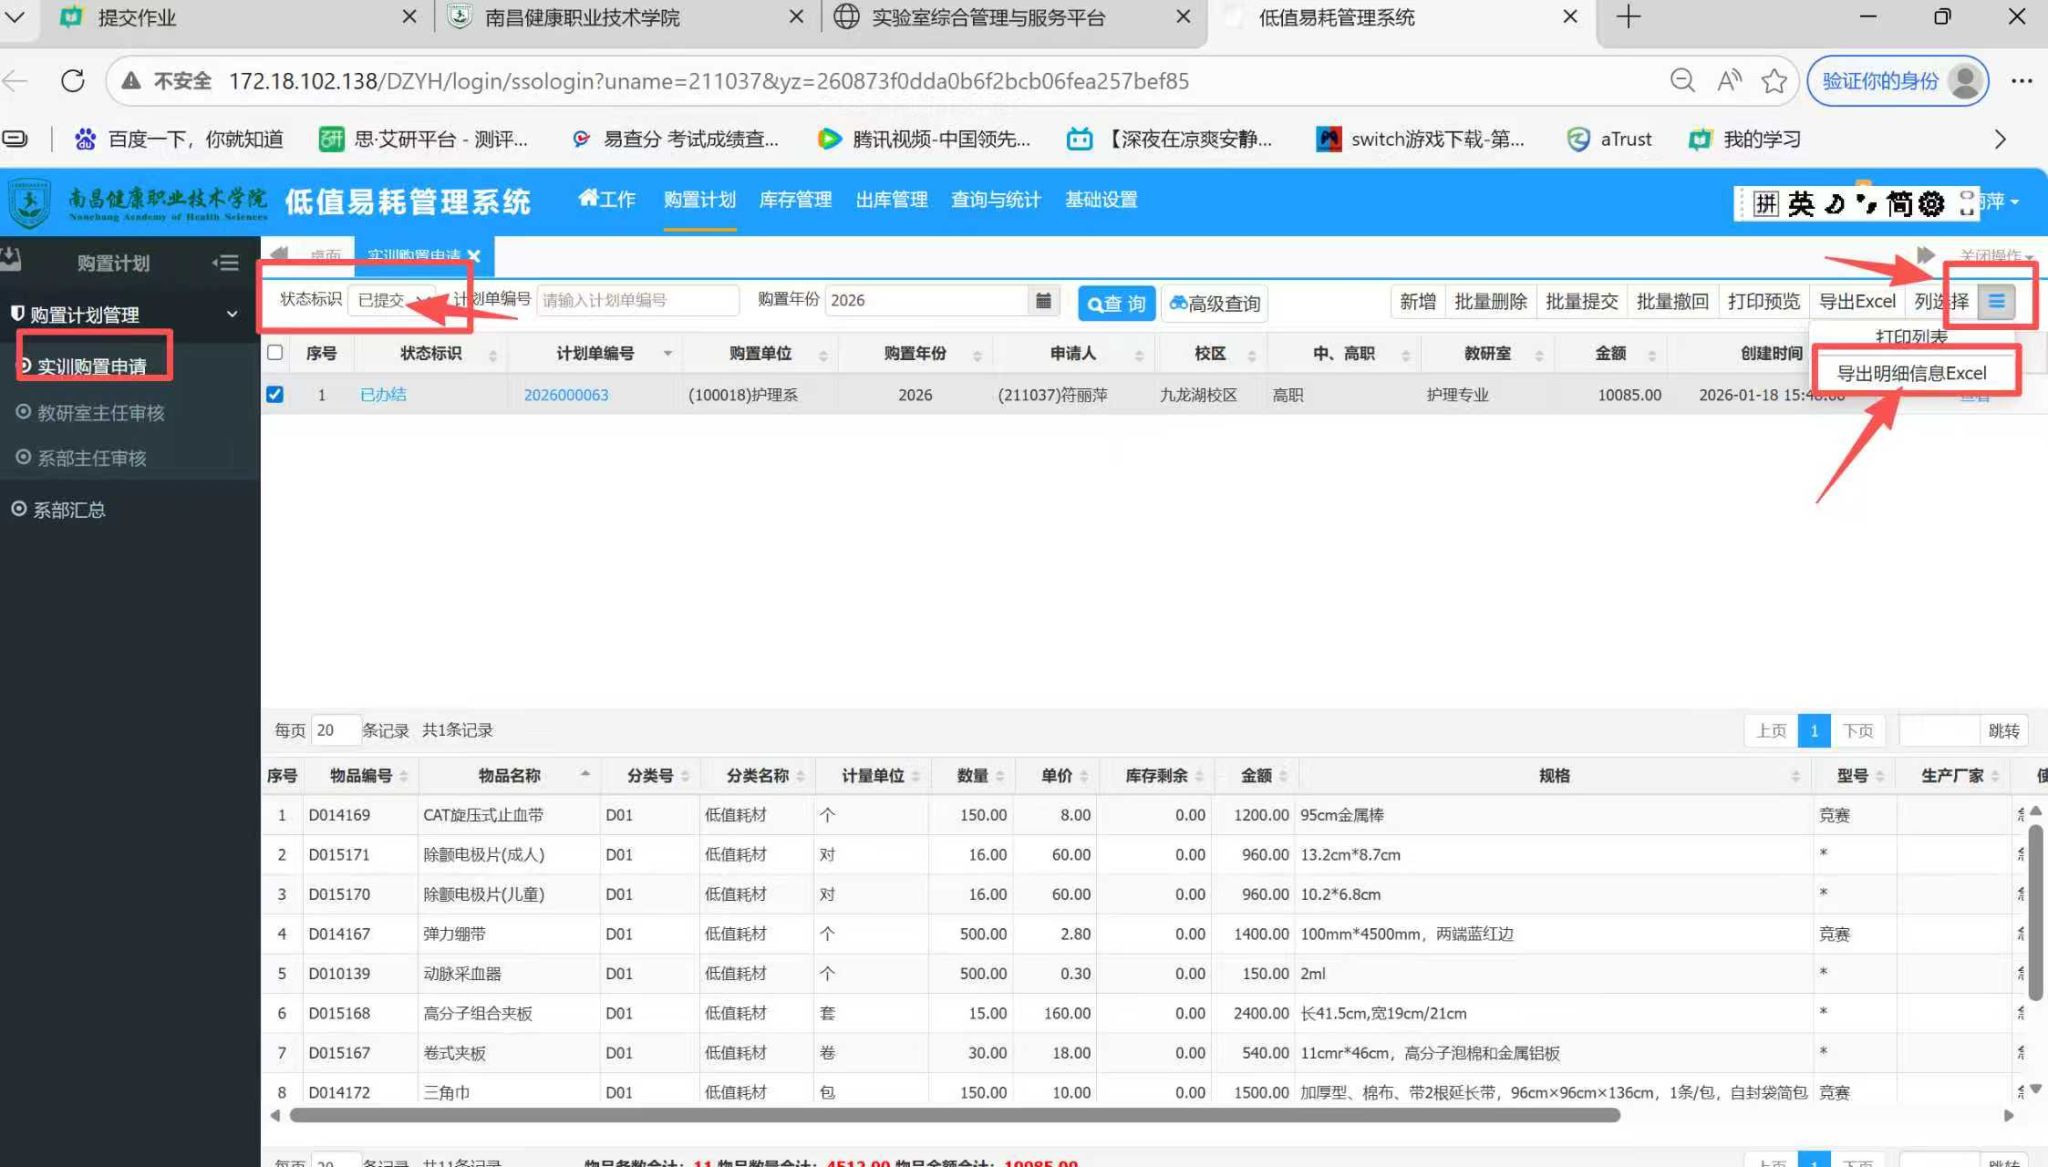Click the browser favorites star icon
This screenshot has width=2048, height=1167.
click(x=1774, y=81)
